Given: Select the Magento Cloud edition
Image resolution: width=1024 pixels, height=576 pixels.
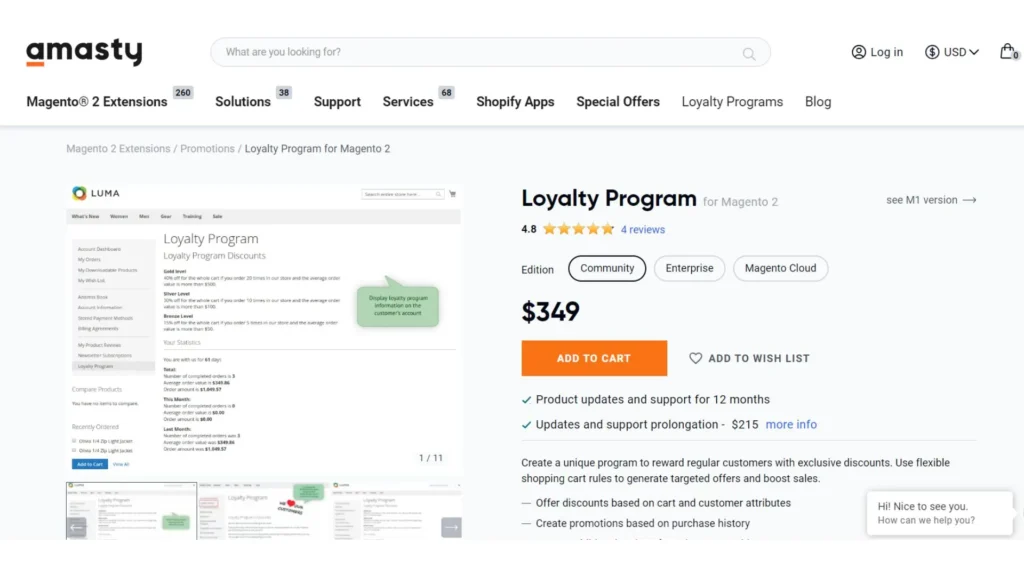Looking at the screenshot, I should 780,268.
